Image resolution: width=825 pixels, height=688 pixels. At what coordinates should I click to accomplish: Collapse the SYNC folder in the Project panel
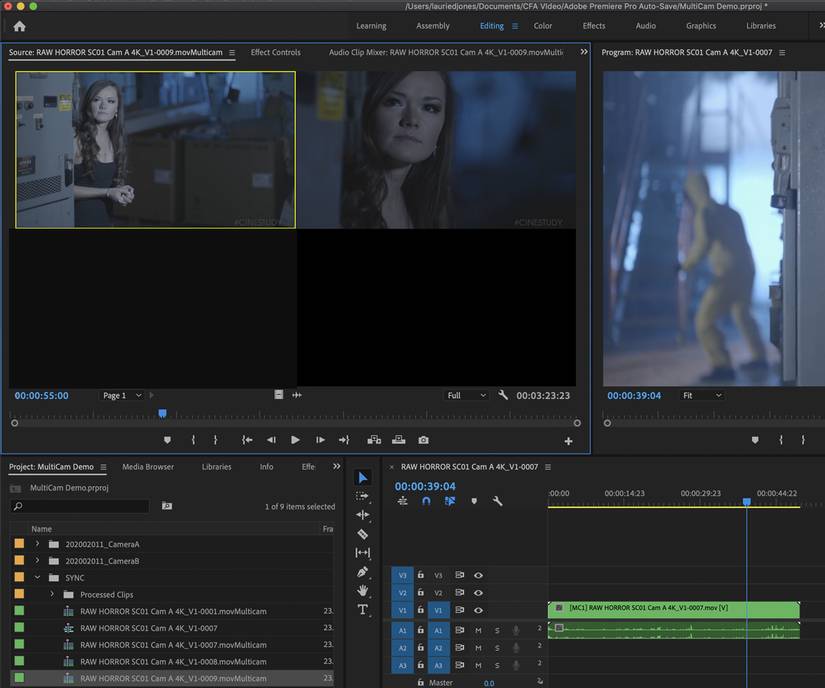(x=37, y=577)
